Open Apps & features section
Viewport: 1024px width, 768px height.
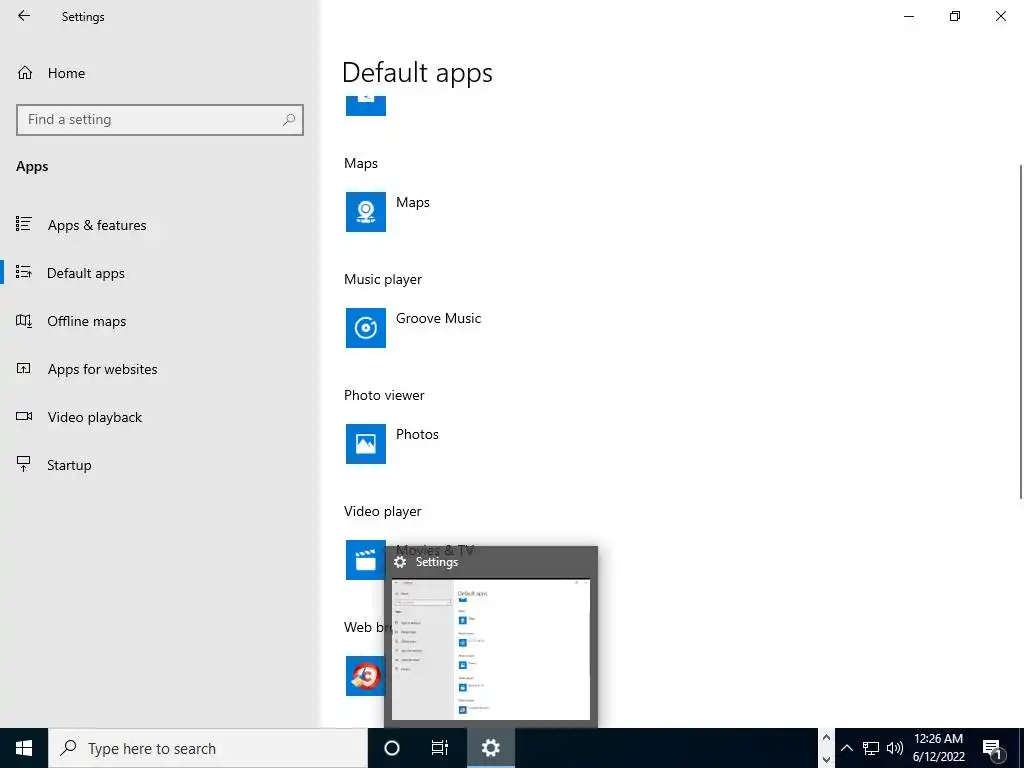click(97, 225)
